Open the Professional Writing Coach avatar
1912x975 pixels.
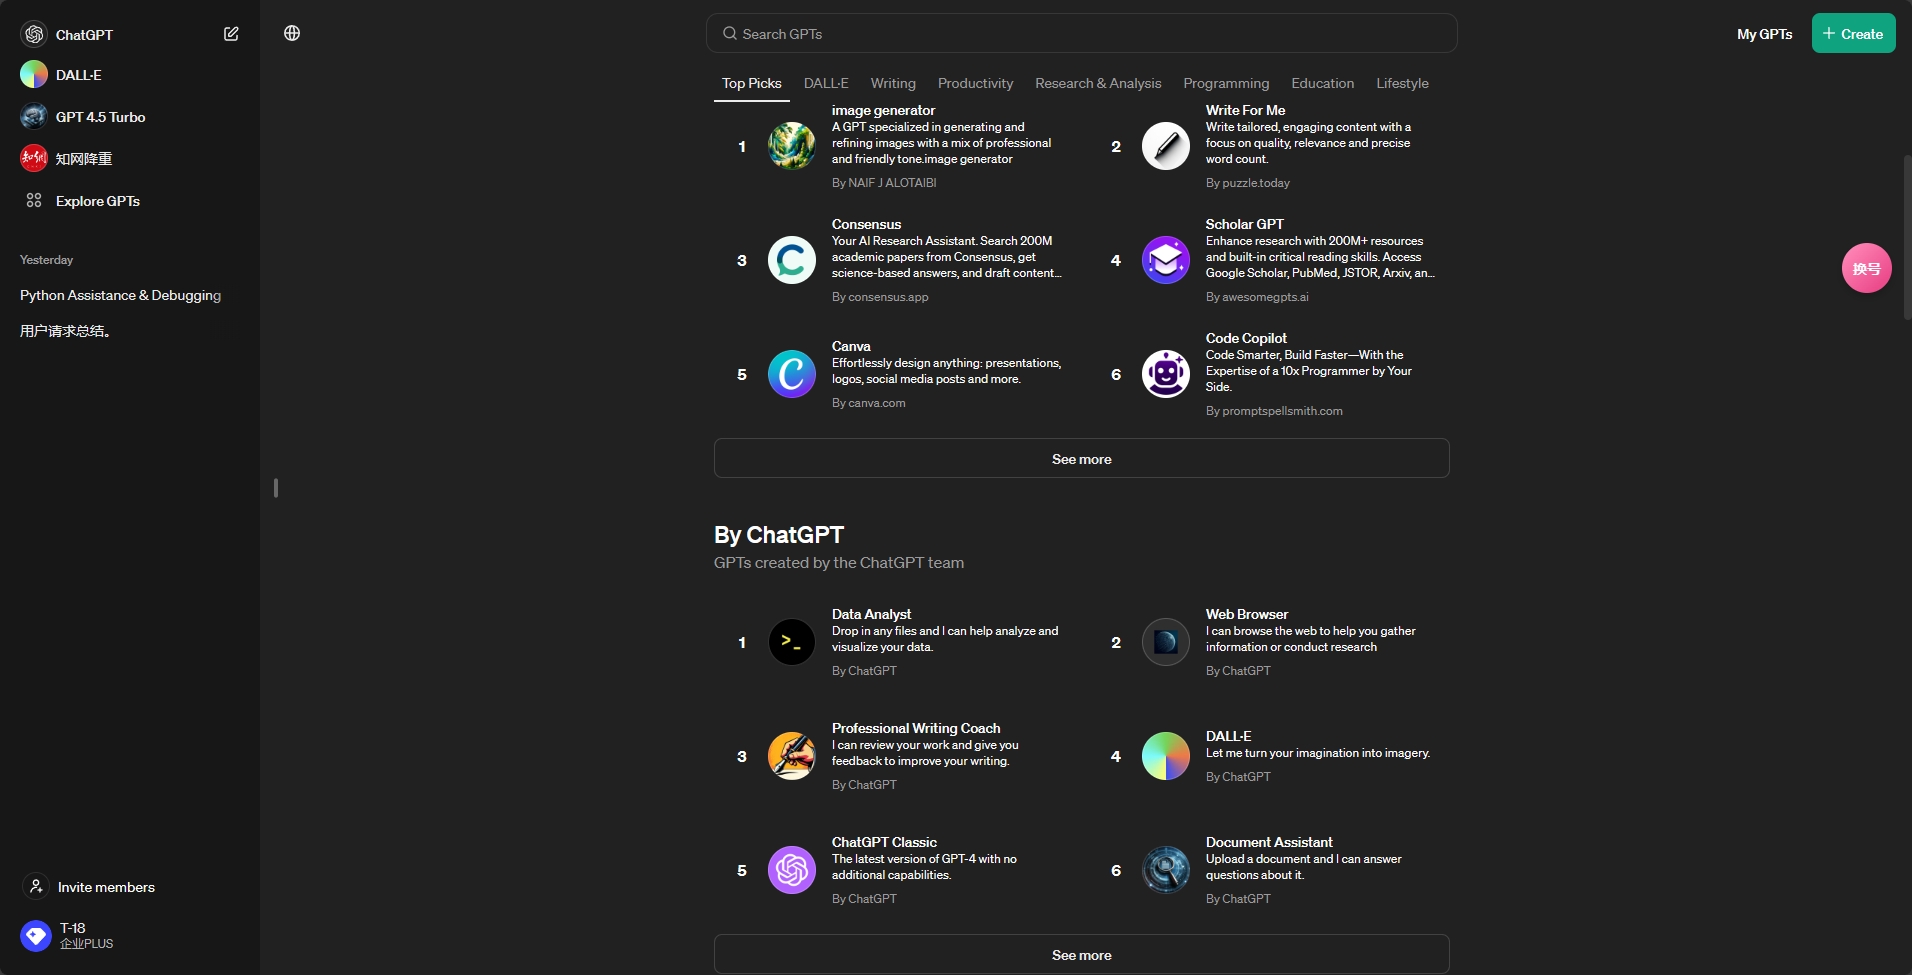(792, 756)
